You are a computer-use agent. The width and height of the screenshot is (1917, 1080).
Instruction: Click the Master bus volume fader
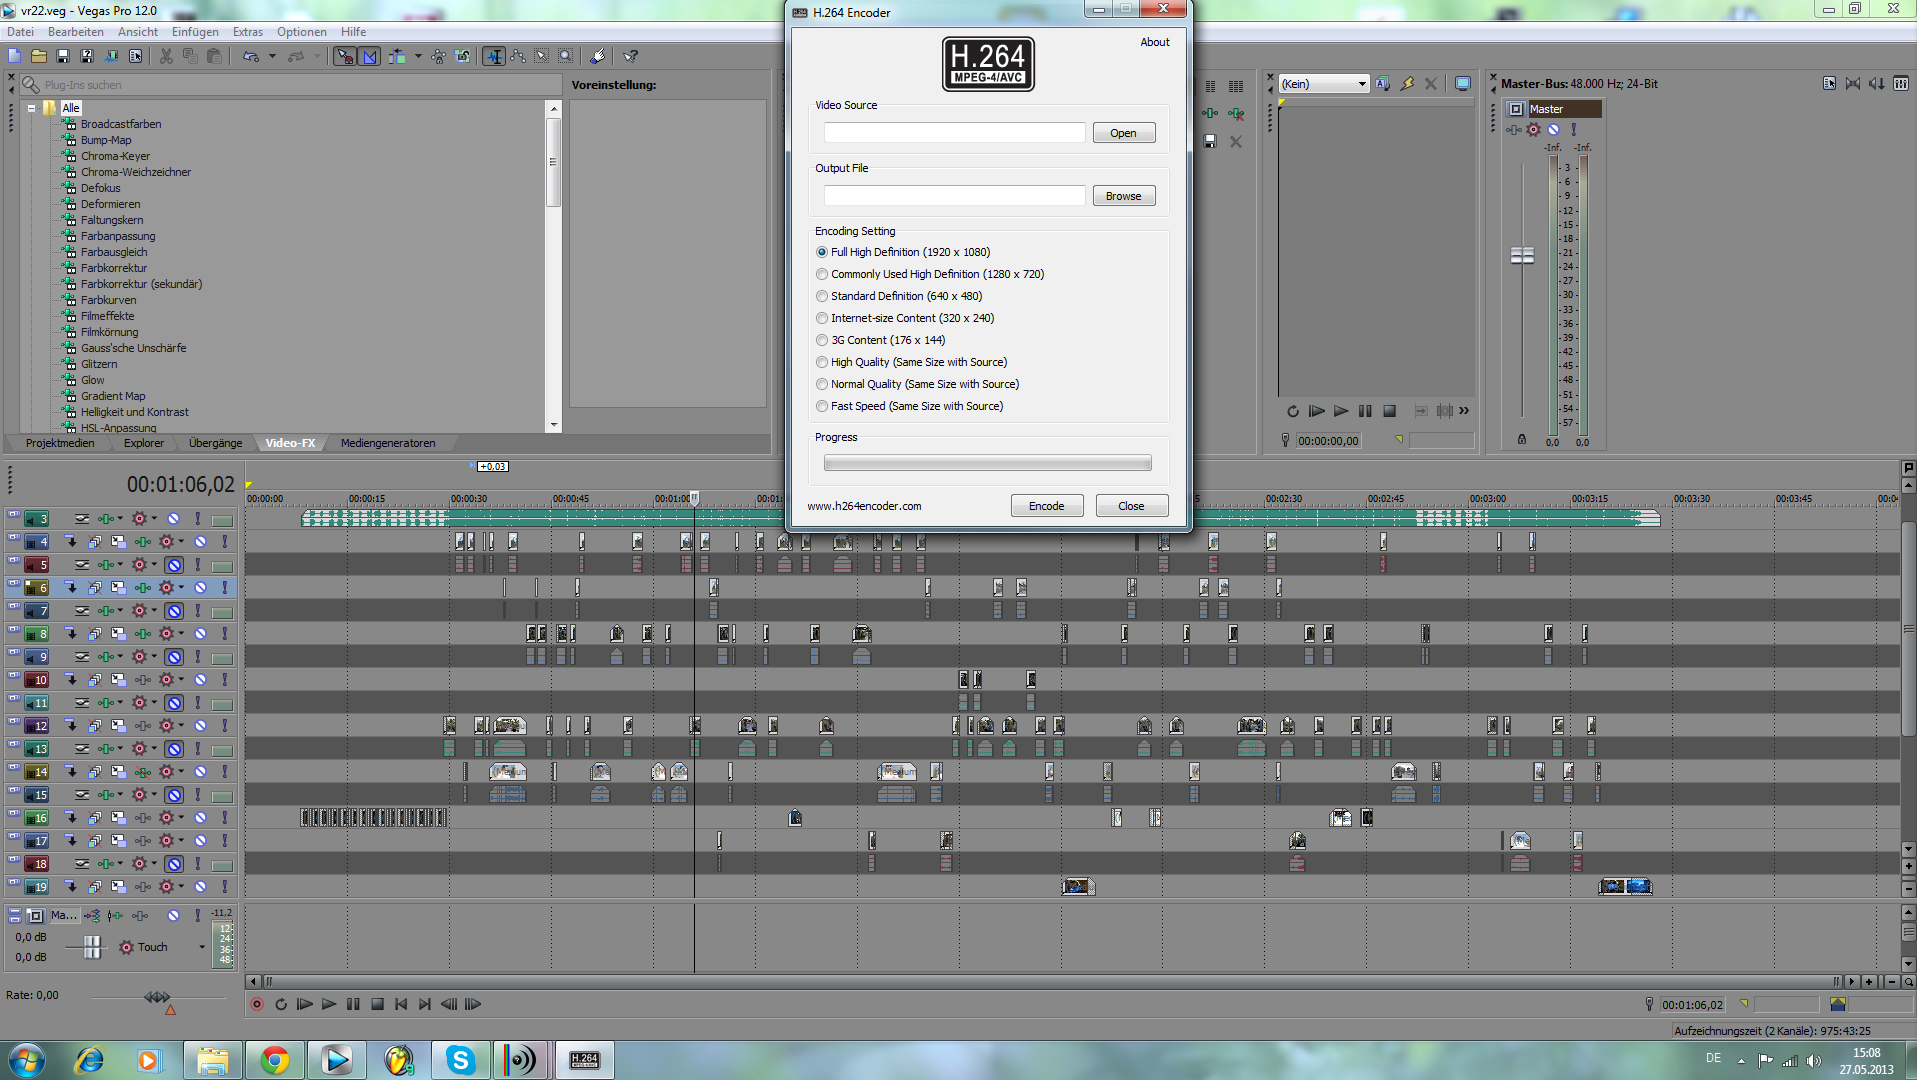point(1521,256)
